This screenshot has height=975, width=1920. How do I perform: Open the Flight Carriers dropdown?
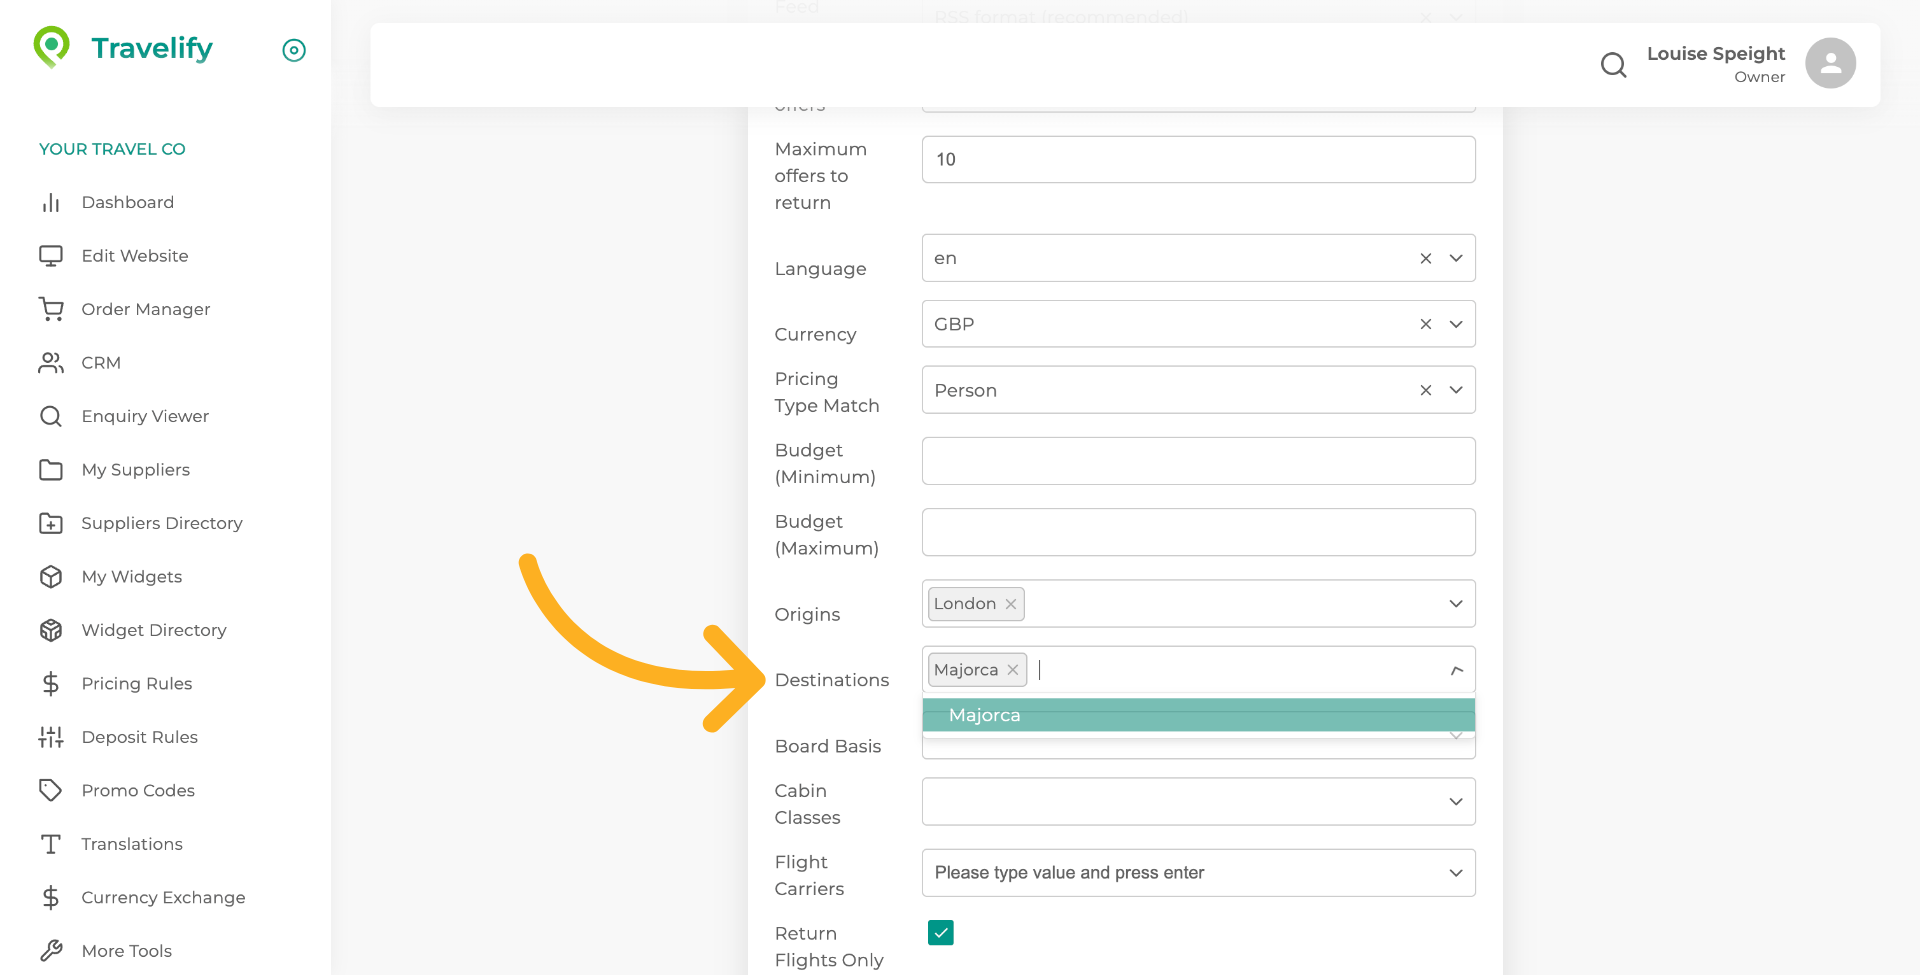click(x=1456, y=873)
